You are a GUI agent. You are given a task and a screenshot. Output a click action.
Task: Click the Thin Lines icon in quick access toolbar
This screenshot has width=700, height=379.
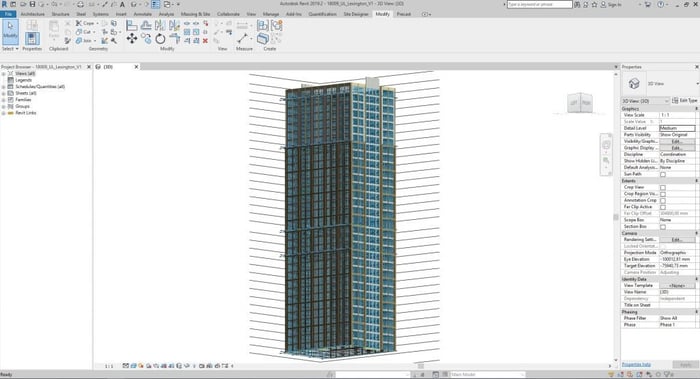(x=155, y=4)
